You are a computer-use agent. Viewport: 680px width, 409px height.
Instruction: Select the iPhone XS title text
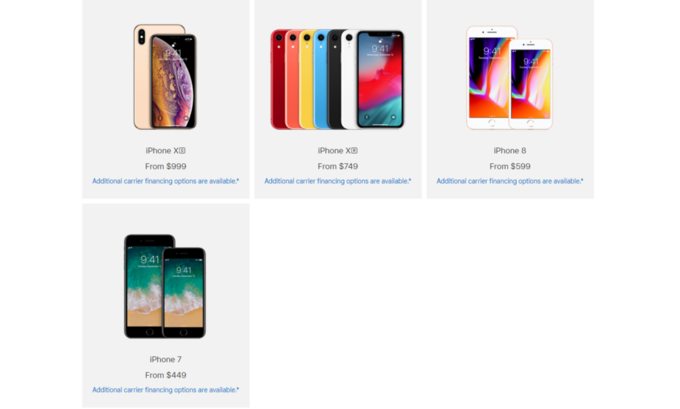pyautogui.click(x=166, y=151)
